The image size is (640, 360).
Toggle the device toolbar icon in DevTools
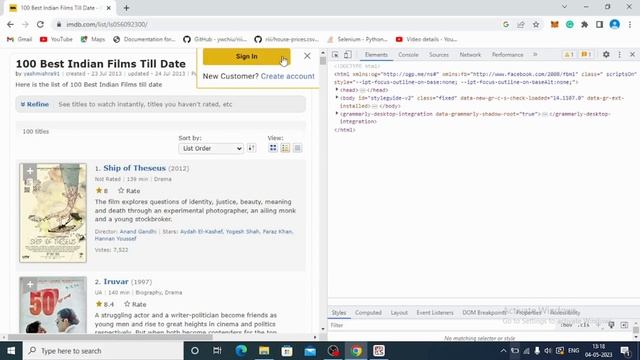point(347,55)
